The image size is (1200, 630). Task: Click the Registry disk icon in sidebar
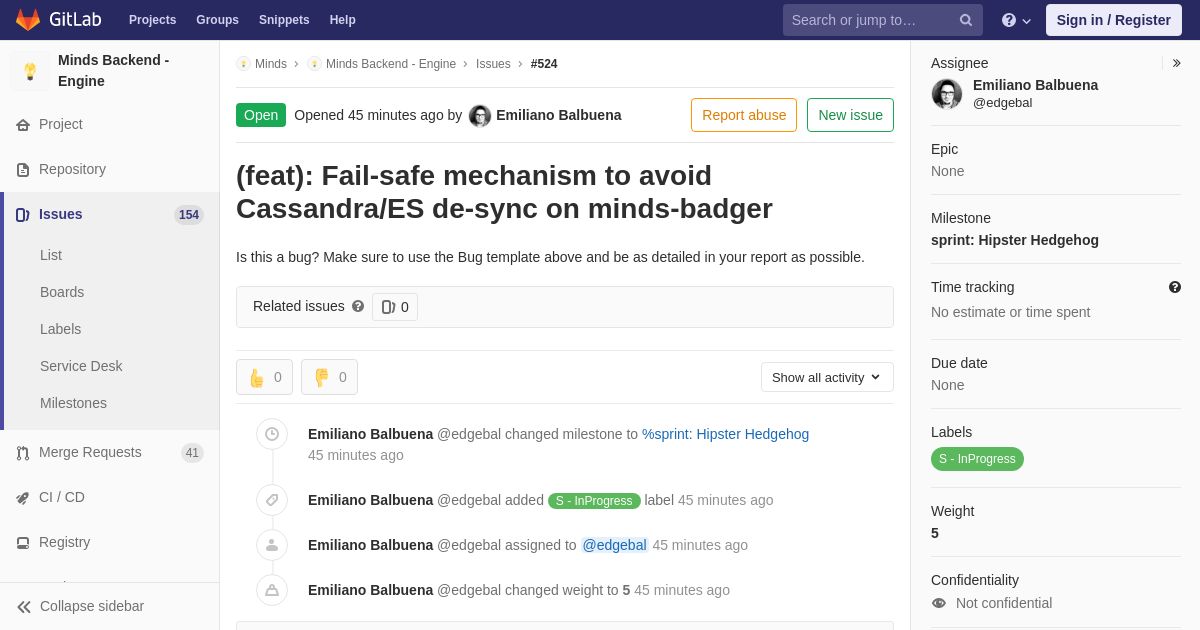pyautogui.click(x=23, y=543)
